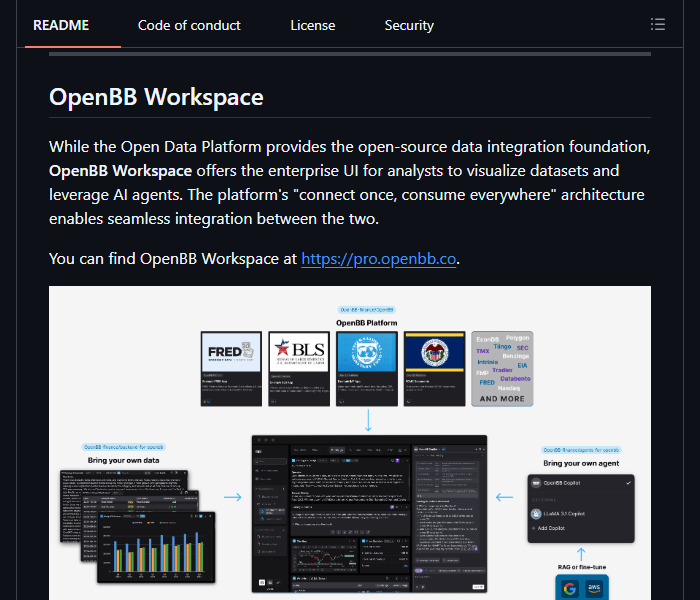This screenshot has height=600, width=700.
Task: Switch to Code of conduct tab
Action: (189, 25)
